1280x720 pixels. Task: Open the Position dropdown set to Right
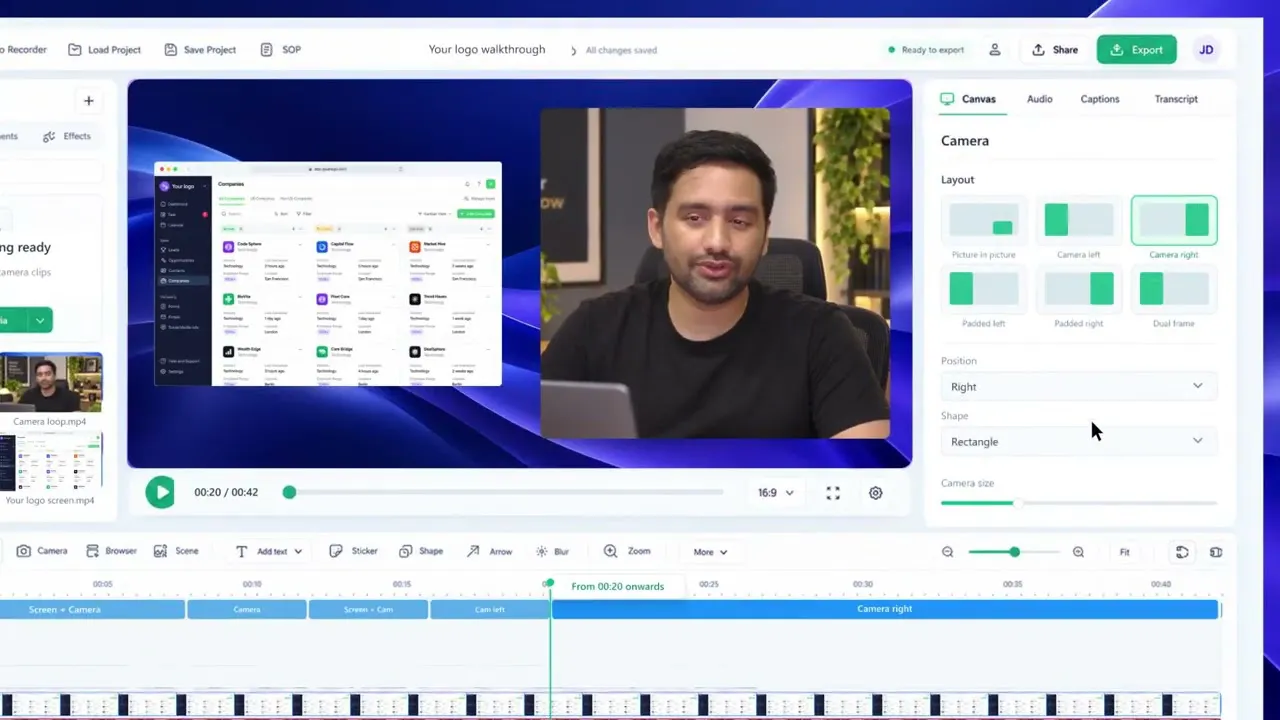click(1078, 386)
